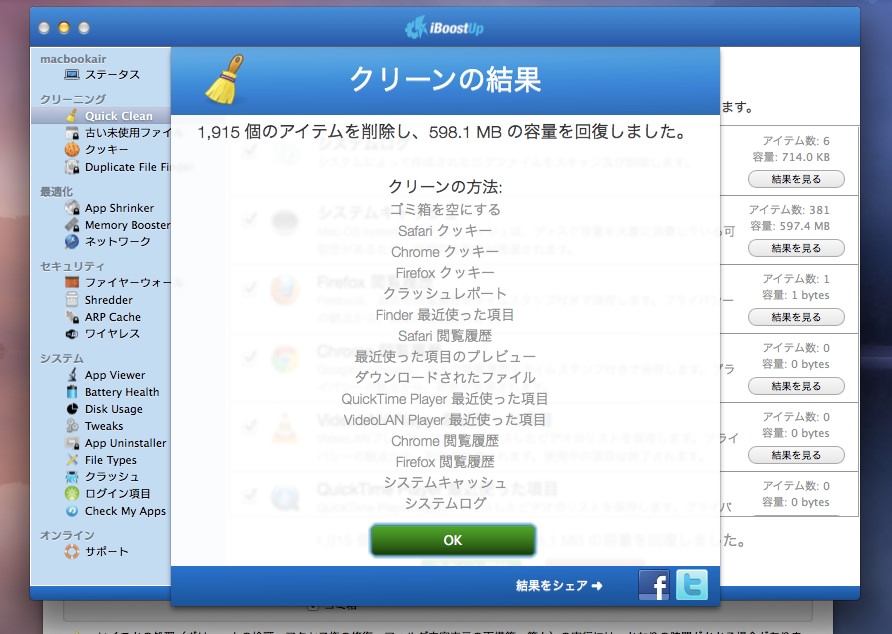Open ステータス in the sidebar

(112, 75)
